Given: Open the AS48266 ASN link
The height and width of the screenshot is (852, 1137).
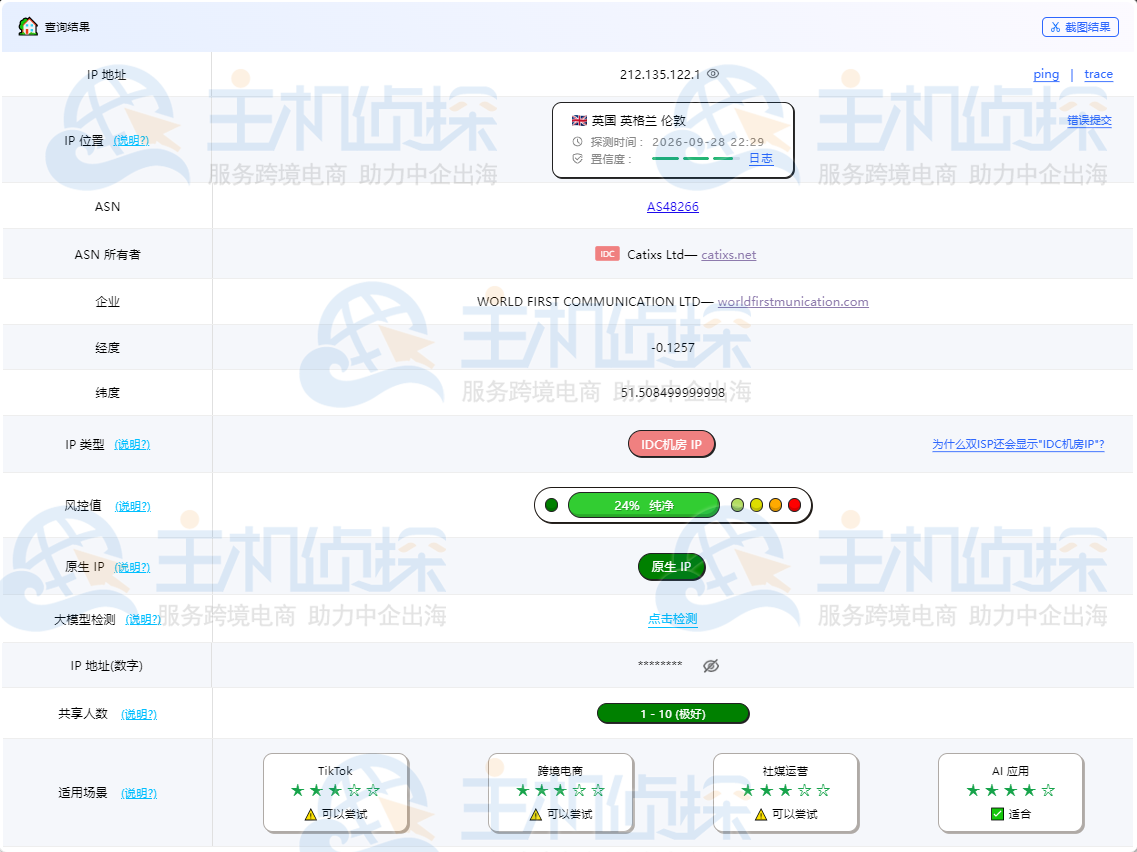Looking at the screenshot, I should click(672, 207).
